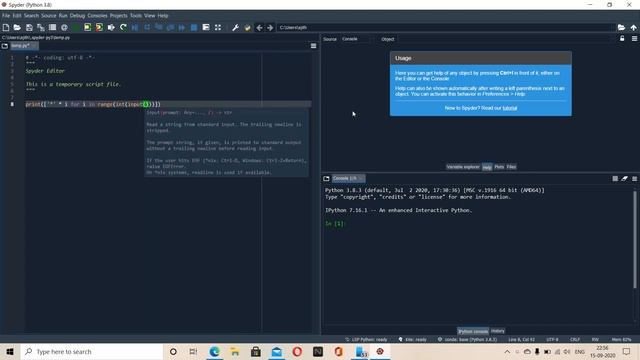Toggle the Help pane lock icon
The image size is (640, 360).
pyautogui.click(x=622, y=38)
